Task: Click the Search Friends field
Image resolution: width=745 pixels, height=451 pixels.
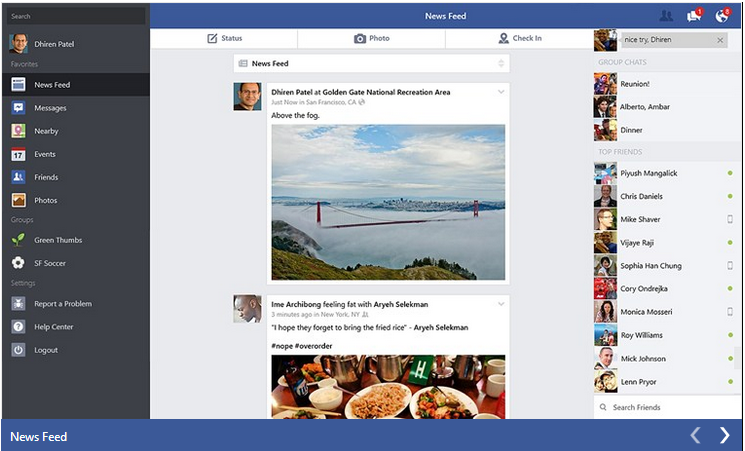Action: tap(667, 407)
